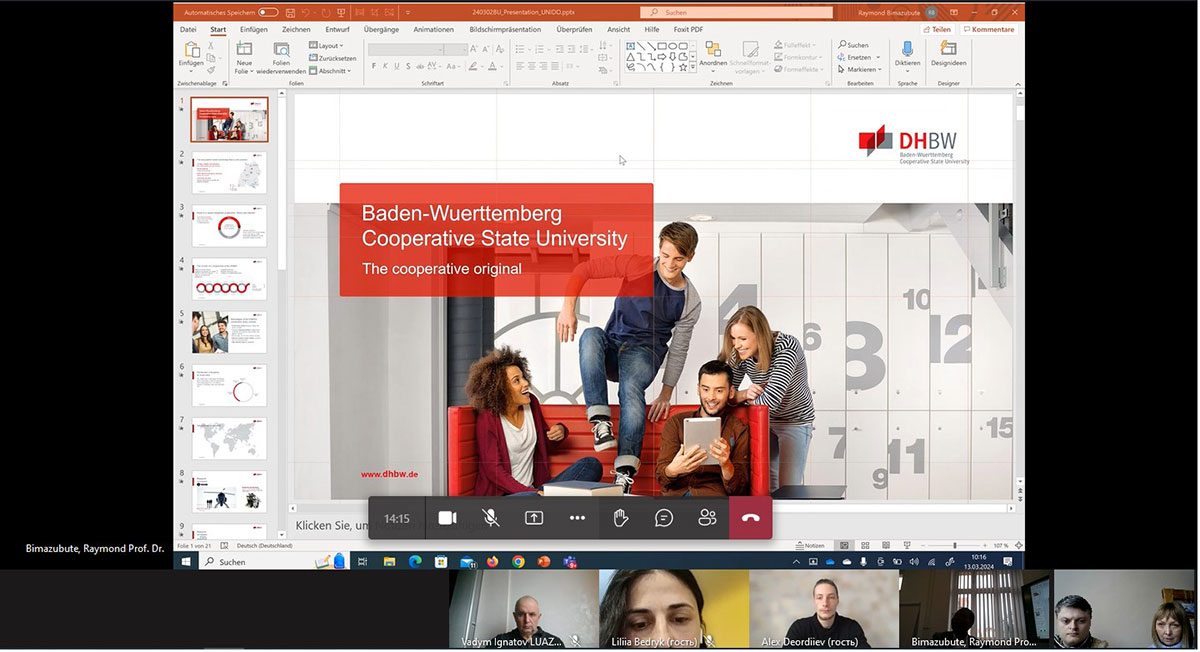Select slide 5 thumbnail
This screenshot has height=652, width=1200.
click(x=229, y=332)
